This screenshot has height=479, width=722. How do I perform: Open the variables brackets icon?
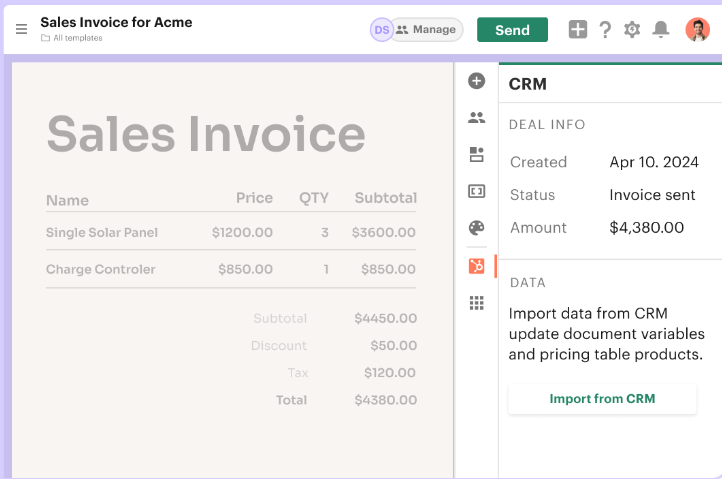point(477,191)
